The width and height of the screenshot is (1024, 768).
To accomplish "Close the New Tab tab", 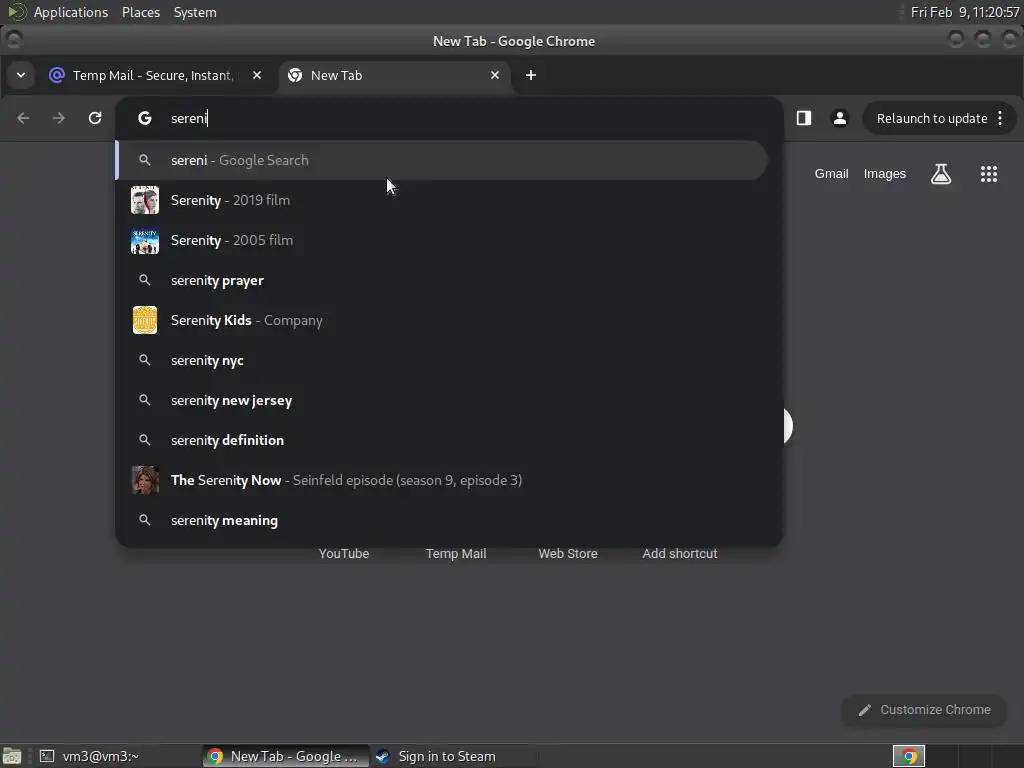I will click(495, 75).
